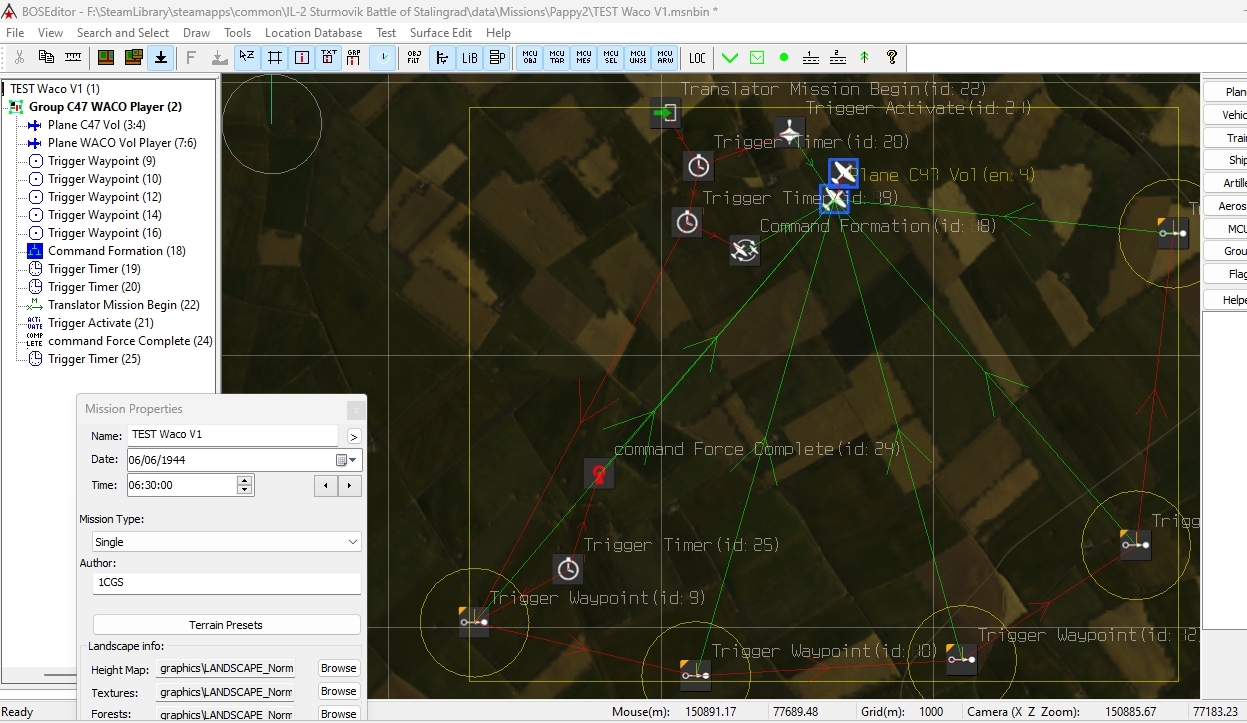
Task: Click the GRP group toolbar icon
Action: (x=353, y=58)
